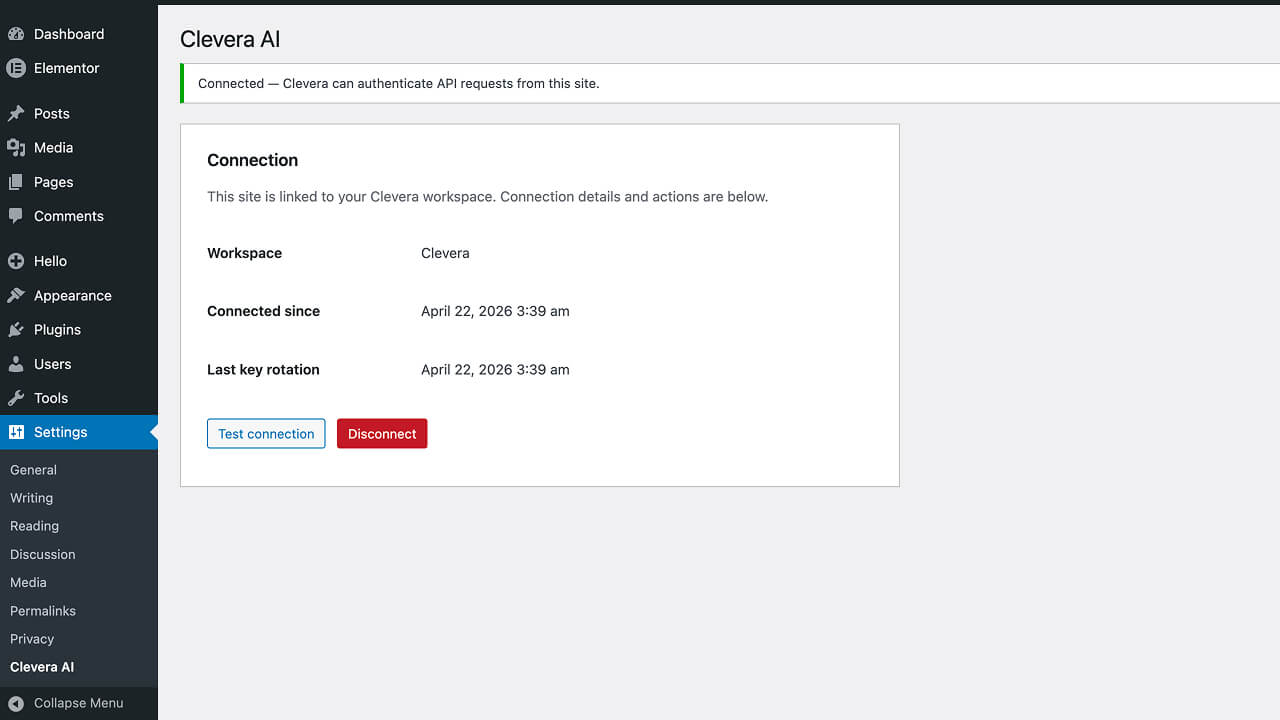The height and width of the screenshot is (720, 1280).
Task: Click the Settings gear icon
Action: pyautogui.click(x=17, y=432)
